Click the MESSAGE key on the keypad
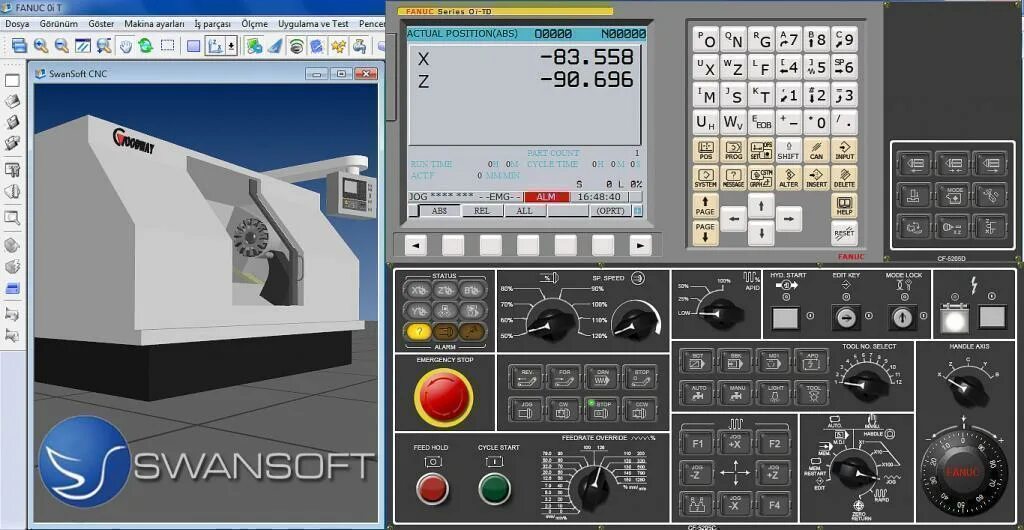Viewport: 1024px width, 530px height. tap(733, 178)
